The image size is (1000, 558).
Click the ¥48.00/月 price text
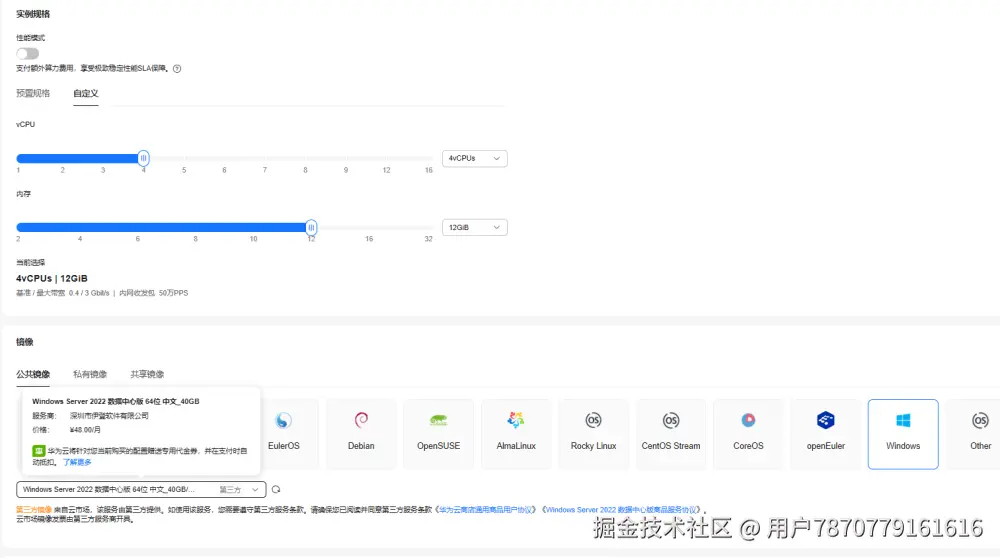click(85, 430)
